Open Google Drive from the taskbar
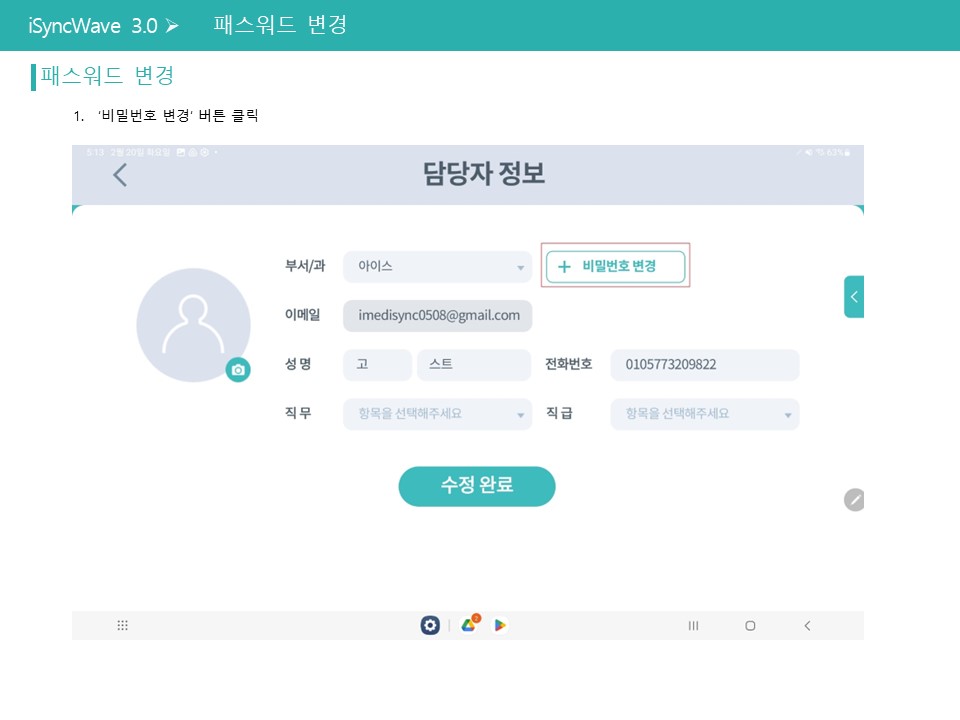 468,626
